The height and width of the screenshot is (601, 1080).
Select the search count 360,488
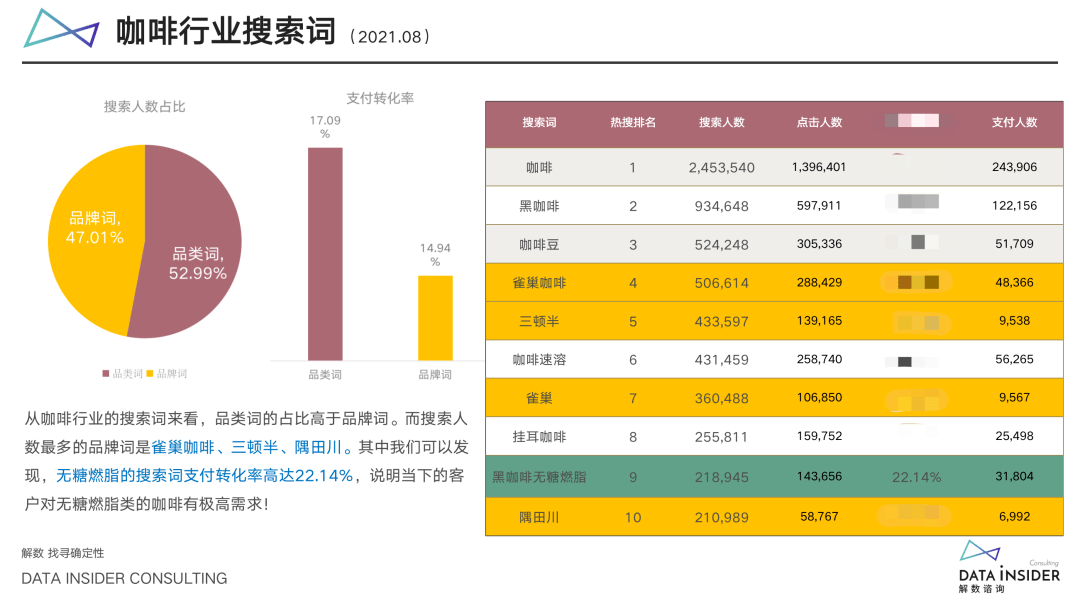pyautogui.click(x=722, y=398)
